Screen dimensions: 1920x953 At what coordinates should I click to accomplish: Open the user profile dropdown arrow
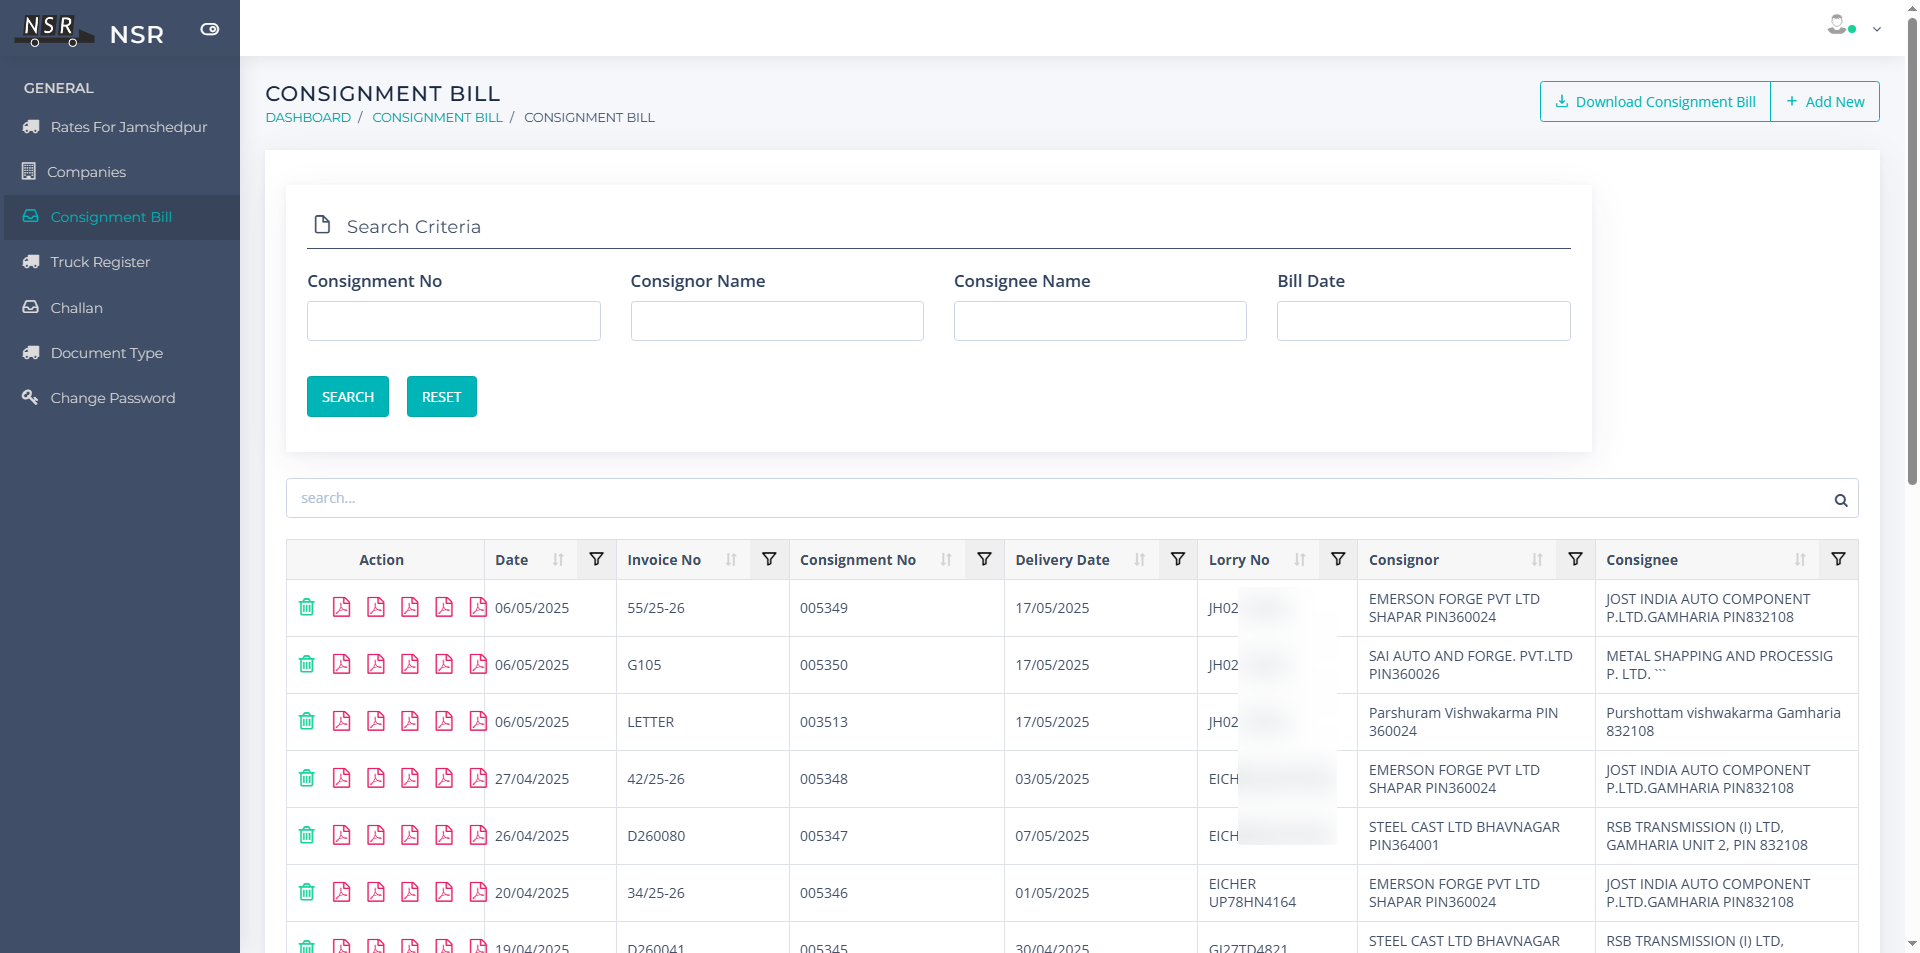click(x=1877, y=29)
